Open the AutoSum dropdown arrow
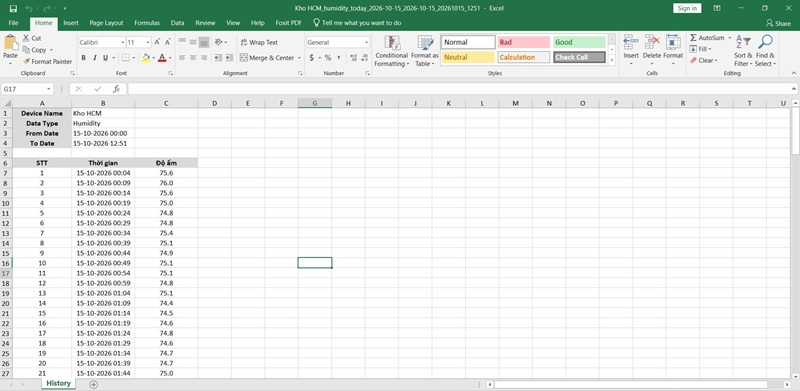This screenshot has height=391, width=800. click(729, 38)
